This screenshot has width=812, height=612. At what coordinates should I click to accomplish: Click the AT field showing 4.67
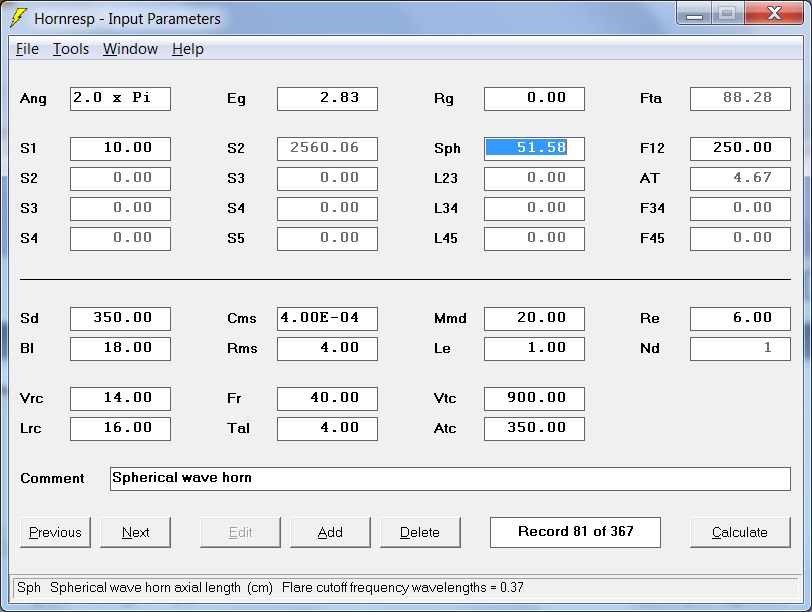(741, 179)
